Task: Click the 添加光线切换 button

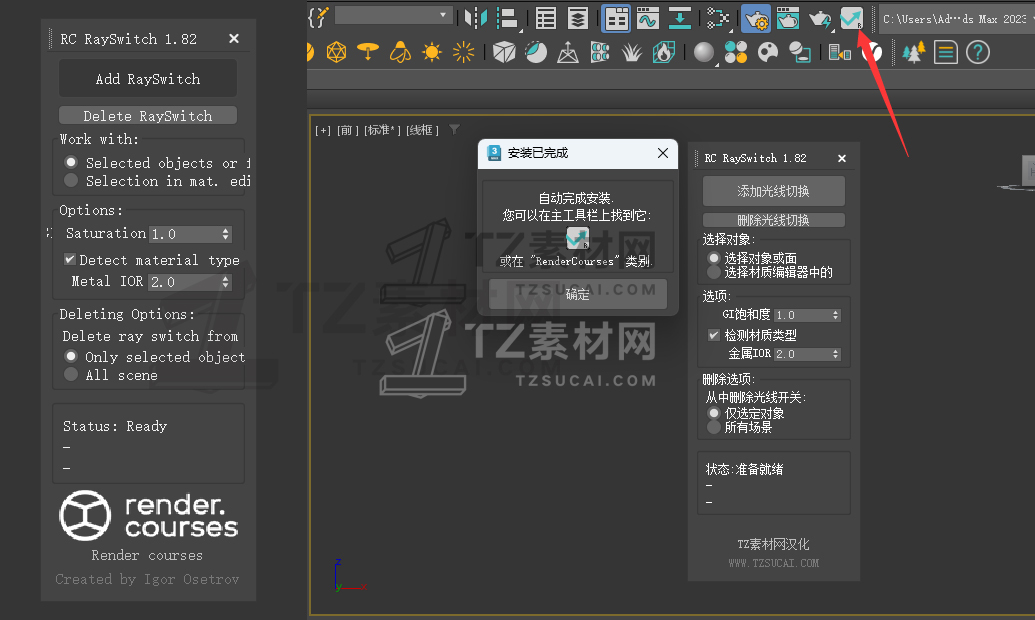Action: click(774, 191)
